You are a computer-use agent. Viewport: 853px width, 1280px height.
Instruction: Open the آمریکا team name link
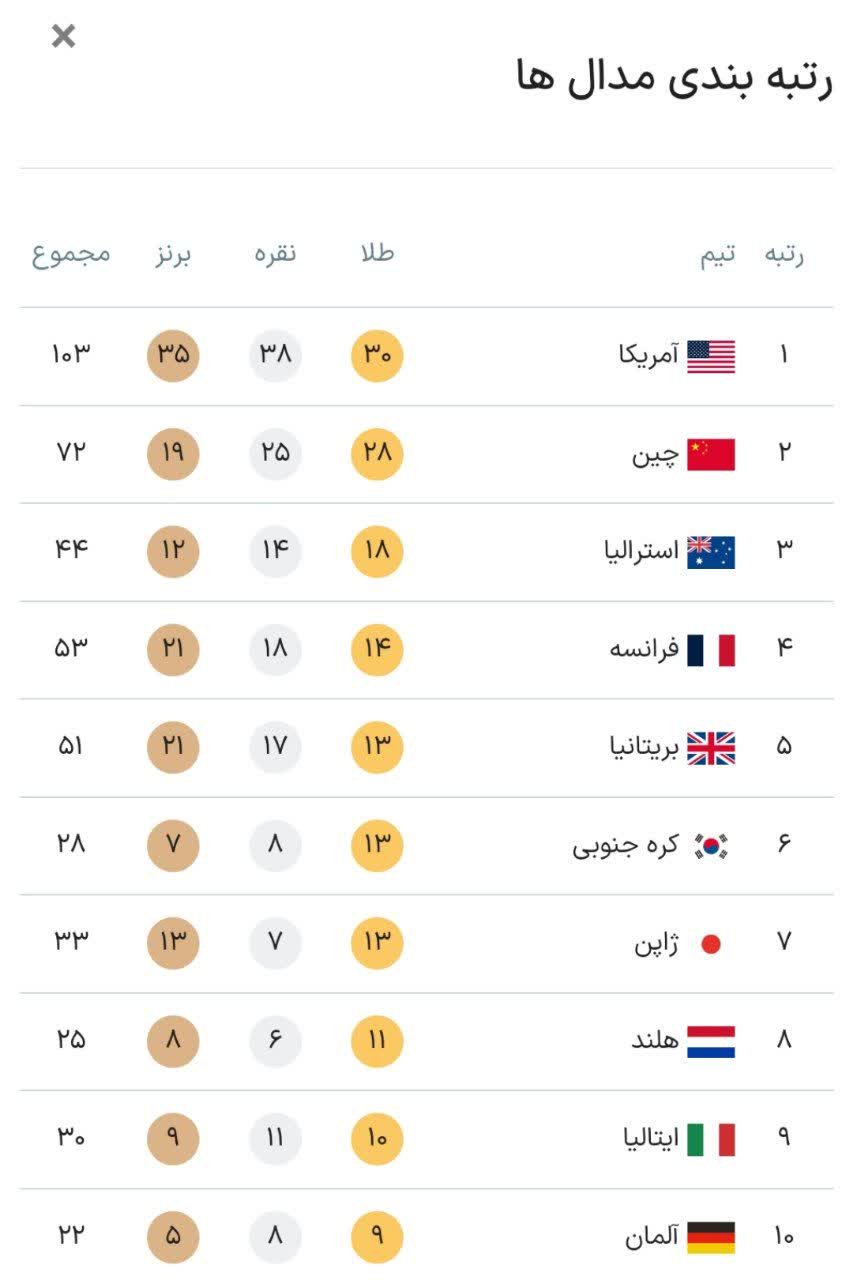[649, 354]
